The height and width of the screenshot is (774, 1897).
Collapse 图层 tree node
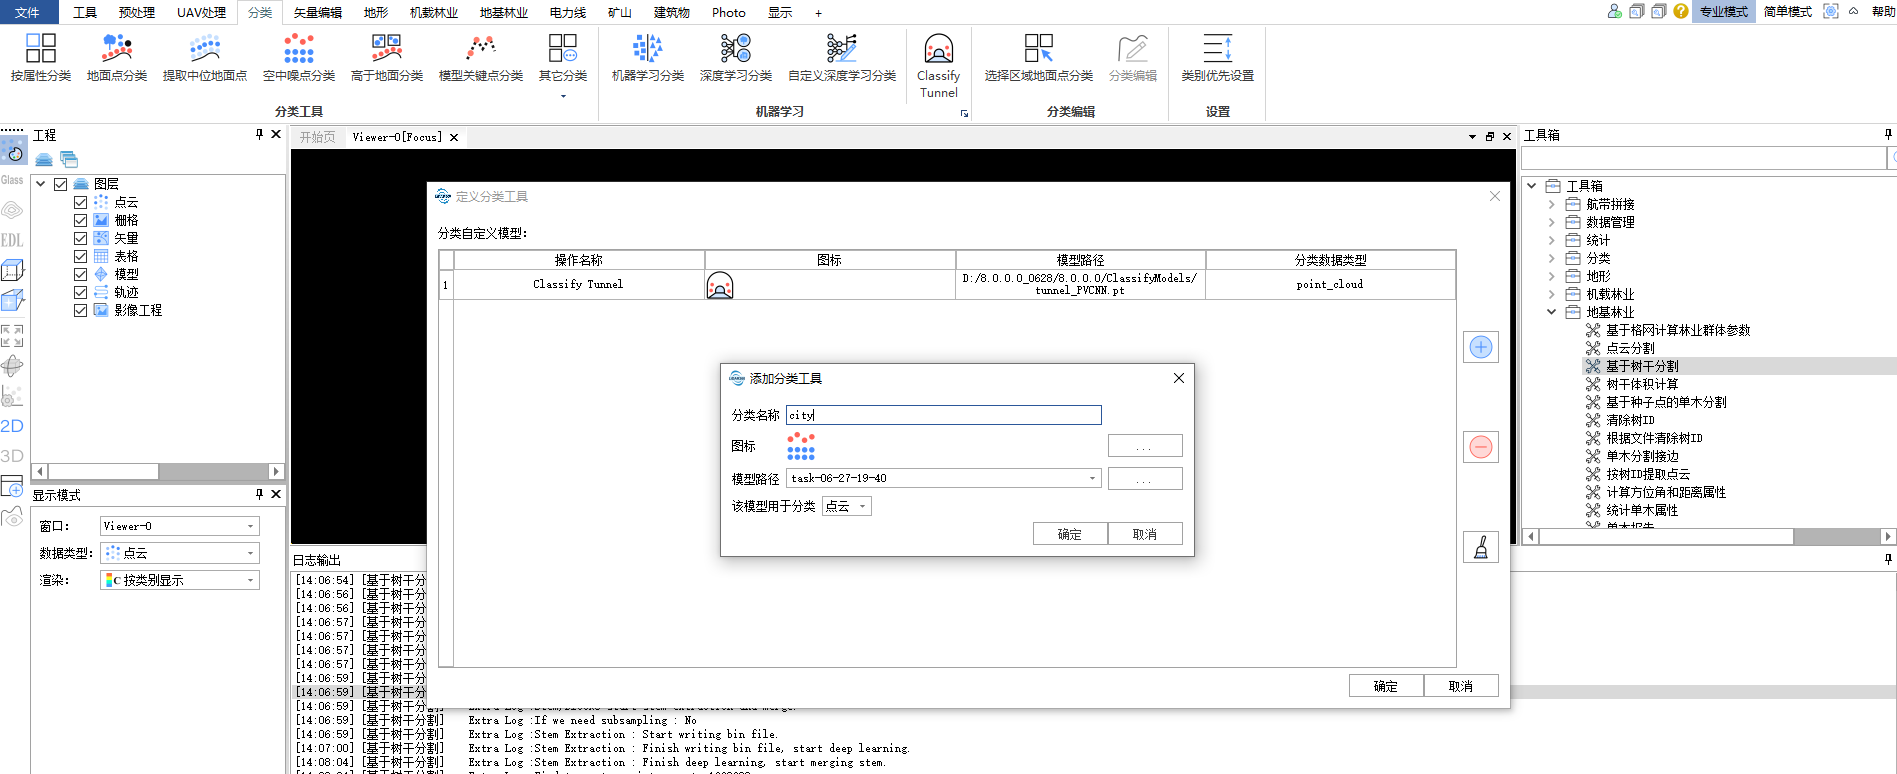coord(41,184)
